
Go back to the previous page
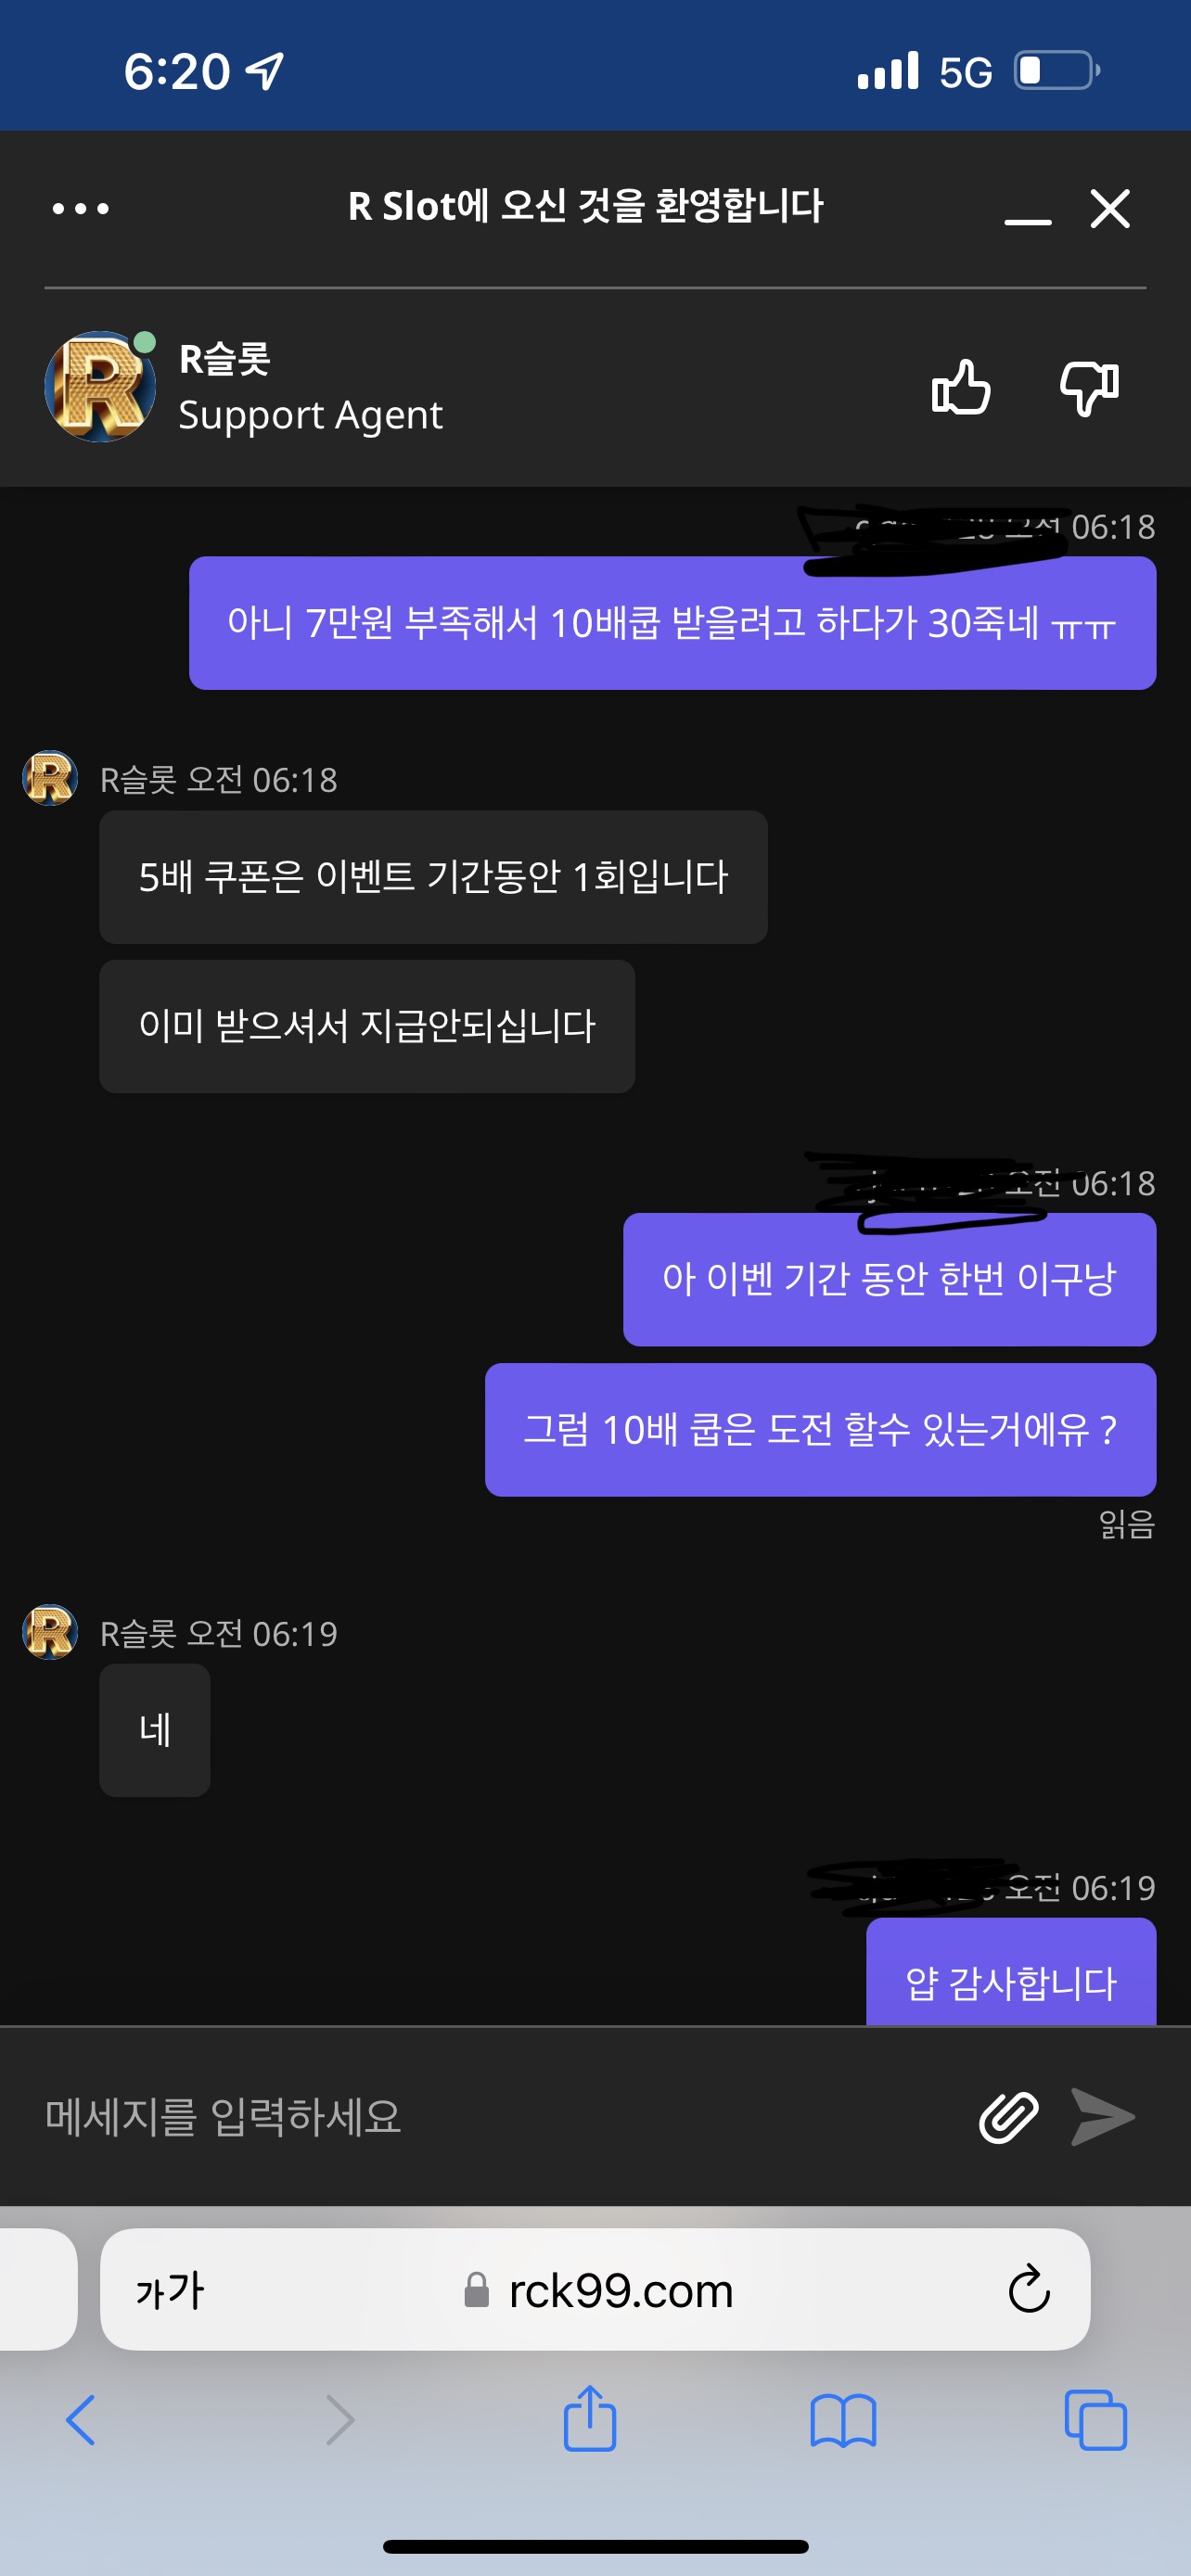pyautogui.click(x=81, y=2420)
